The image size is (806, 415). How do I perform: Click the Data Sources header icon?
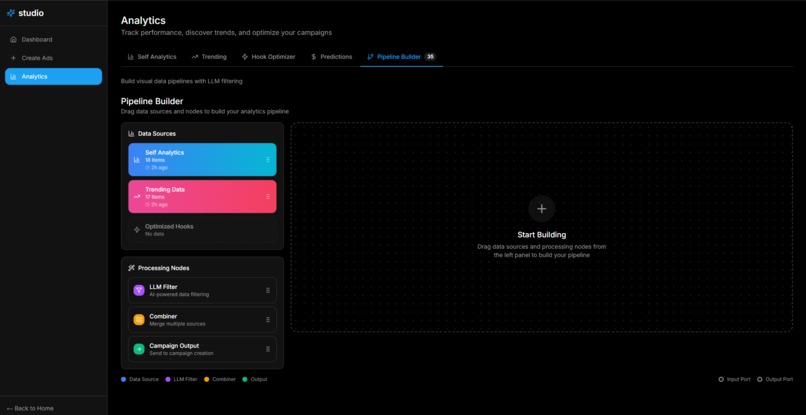[x=131, y=134]
